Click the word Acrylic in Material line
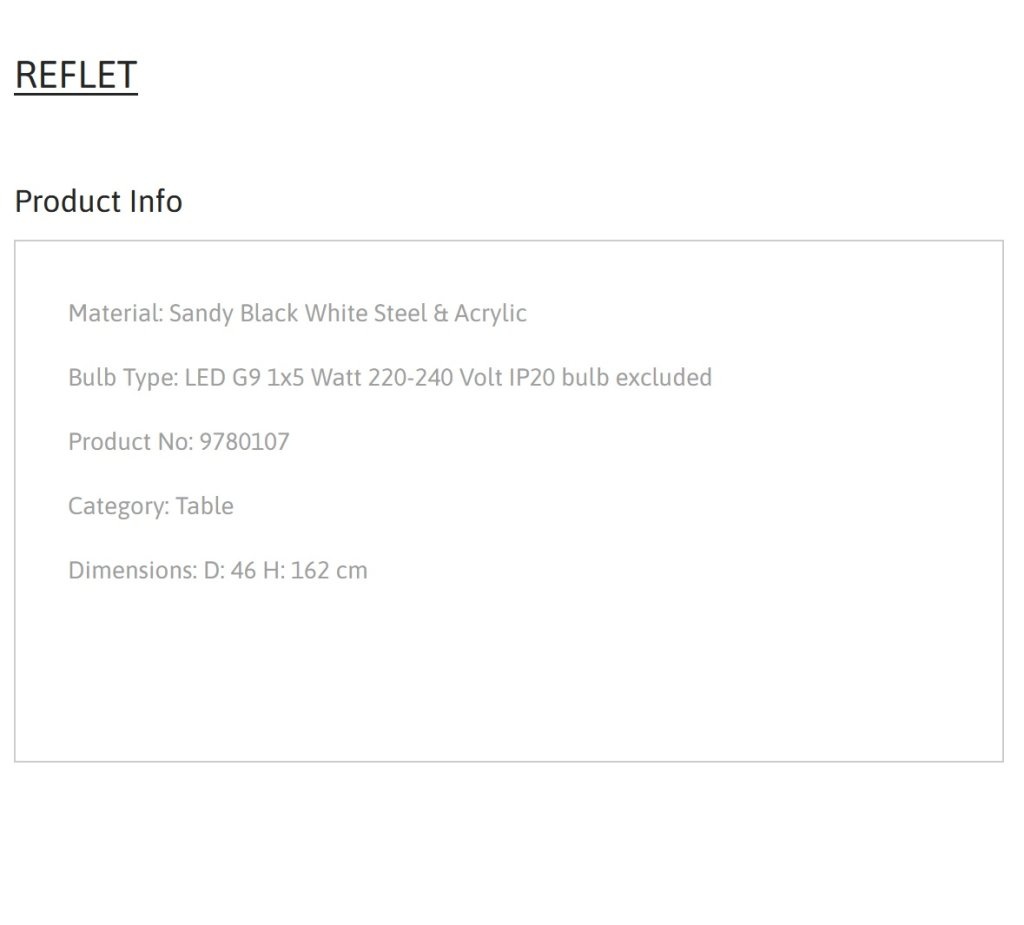Viewport: 1024px width, 925px height. [490, 314]
